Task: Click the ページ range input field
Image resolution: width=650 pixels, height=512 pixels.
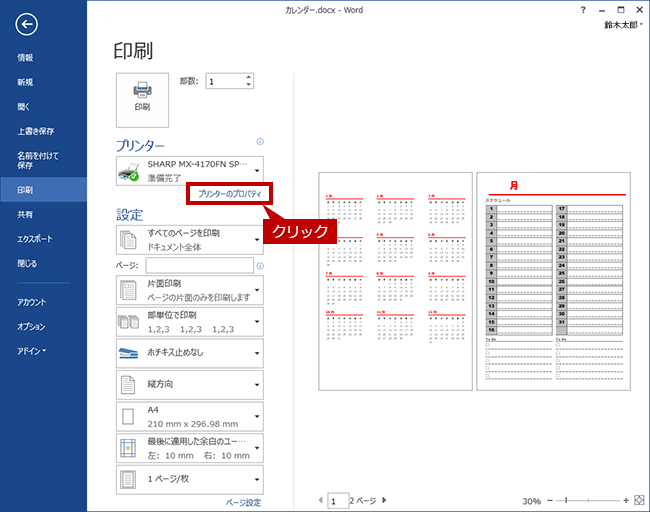Action: [199, 265]
